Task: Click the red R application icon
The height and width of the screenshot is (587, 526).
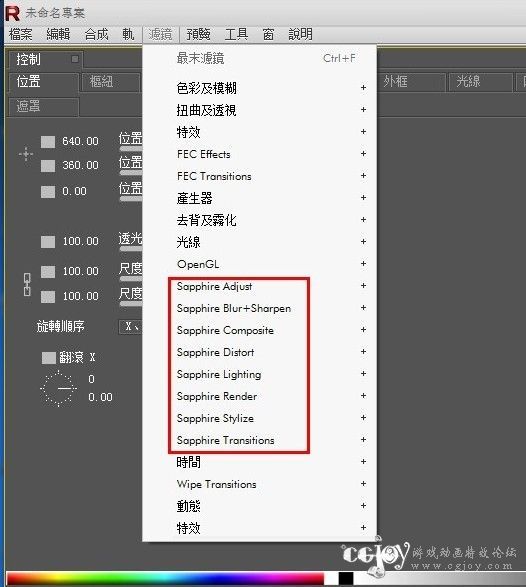Action: (12, 13)
